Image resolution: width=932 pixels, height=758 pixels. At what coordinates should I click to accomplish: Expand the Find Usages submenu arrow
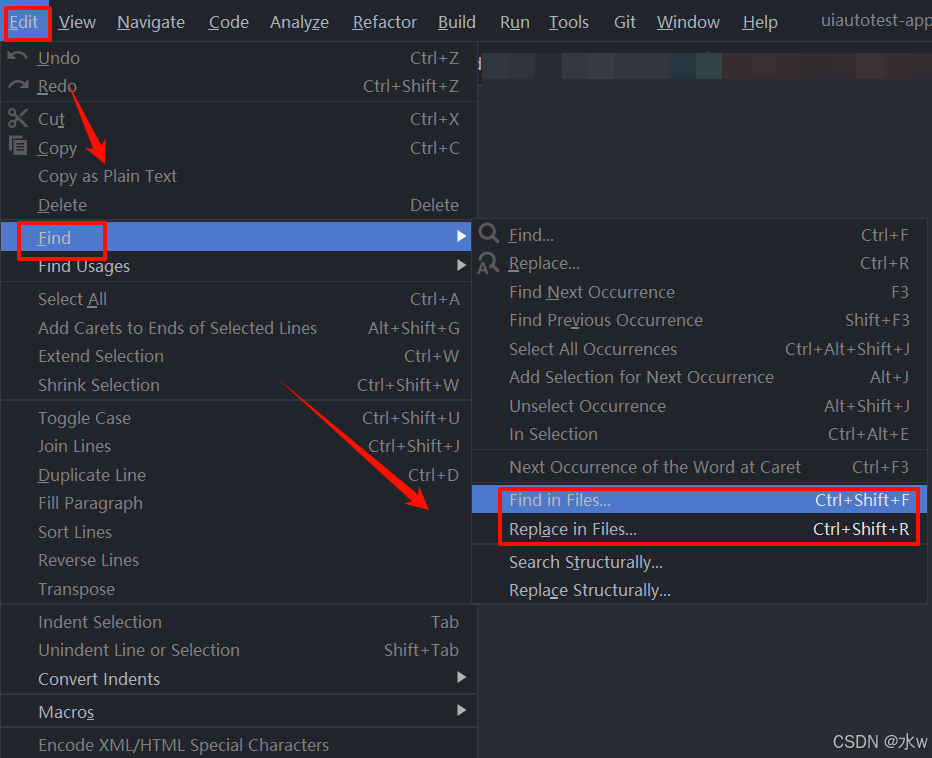pos(461,265)
